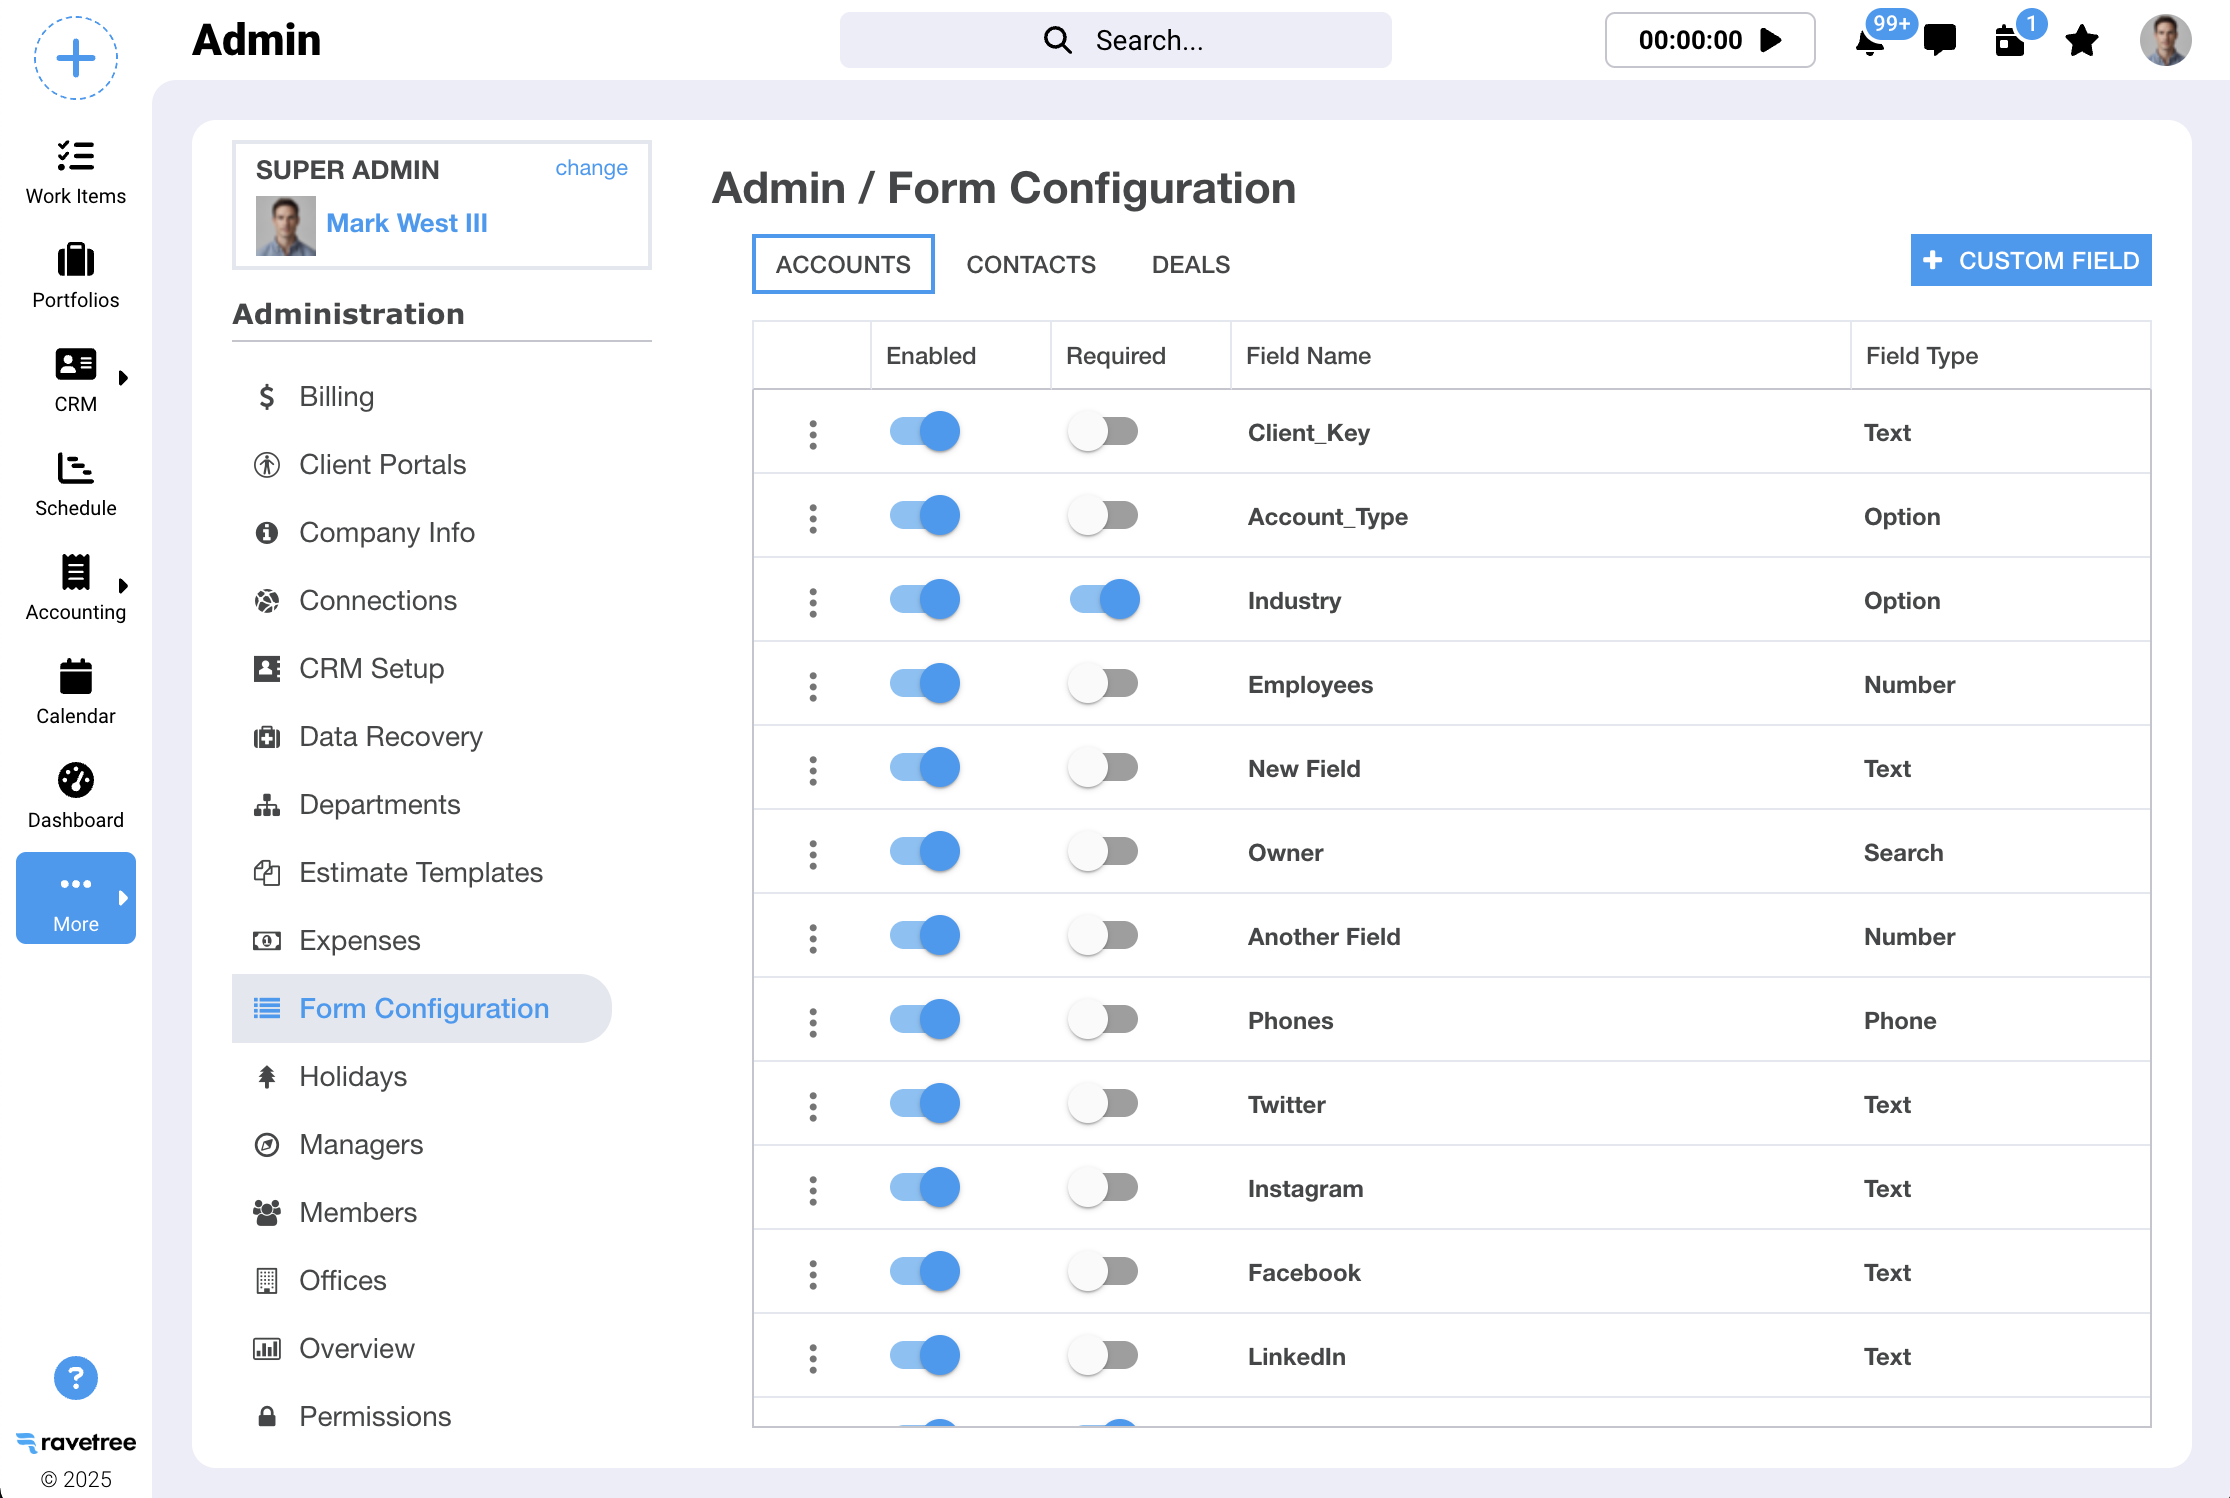Click the change link for Super Admin
The image size is (2230, 1498).
pyautogui.click(x=591, y=168)
